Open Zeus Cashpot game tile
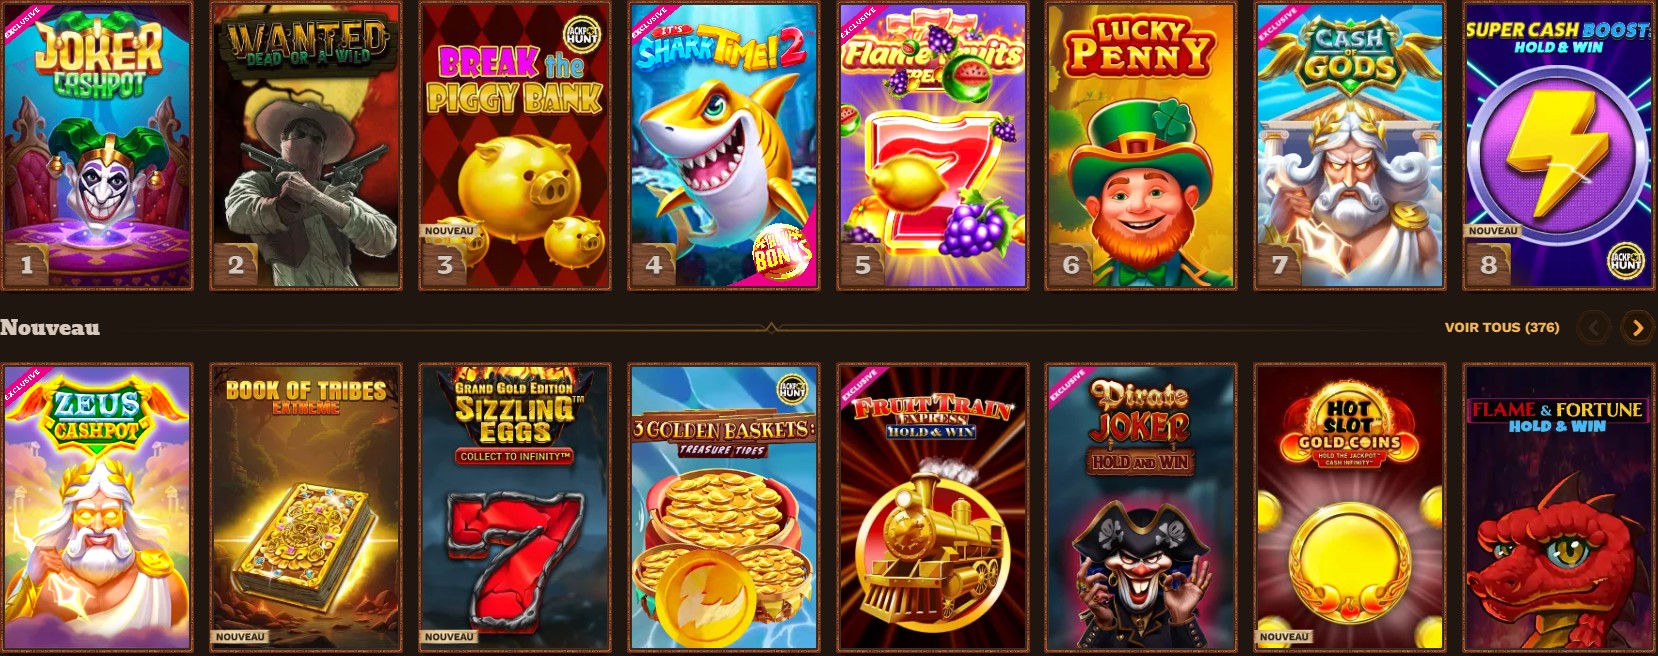Viewport: 1658px width, 656px height. coord(96,508)
